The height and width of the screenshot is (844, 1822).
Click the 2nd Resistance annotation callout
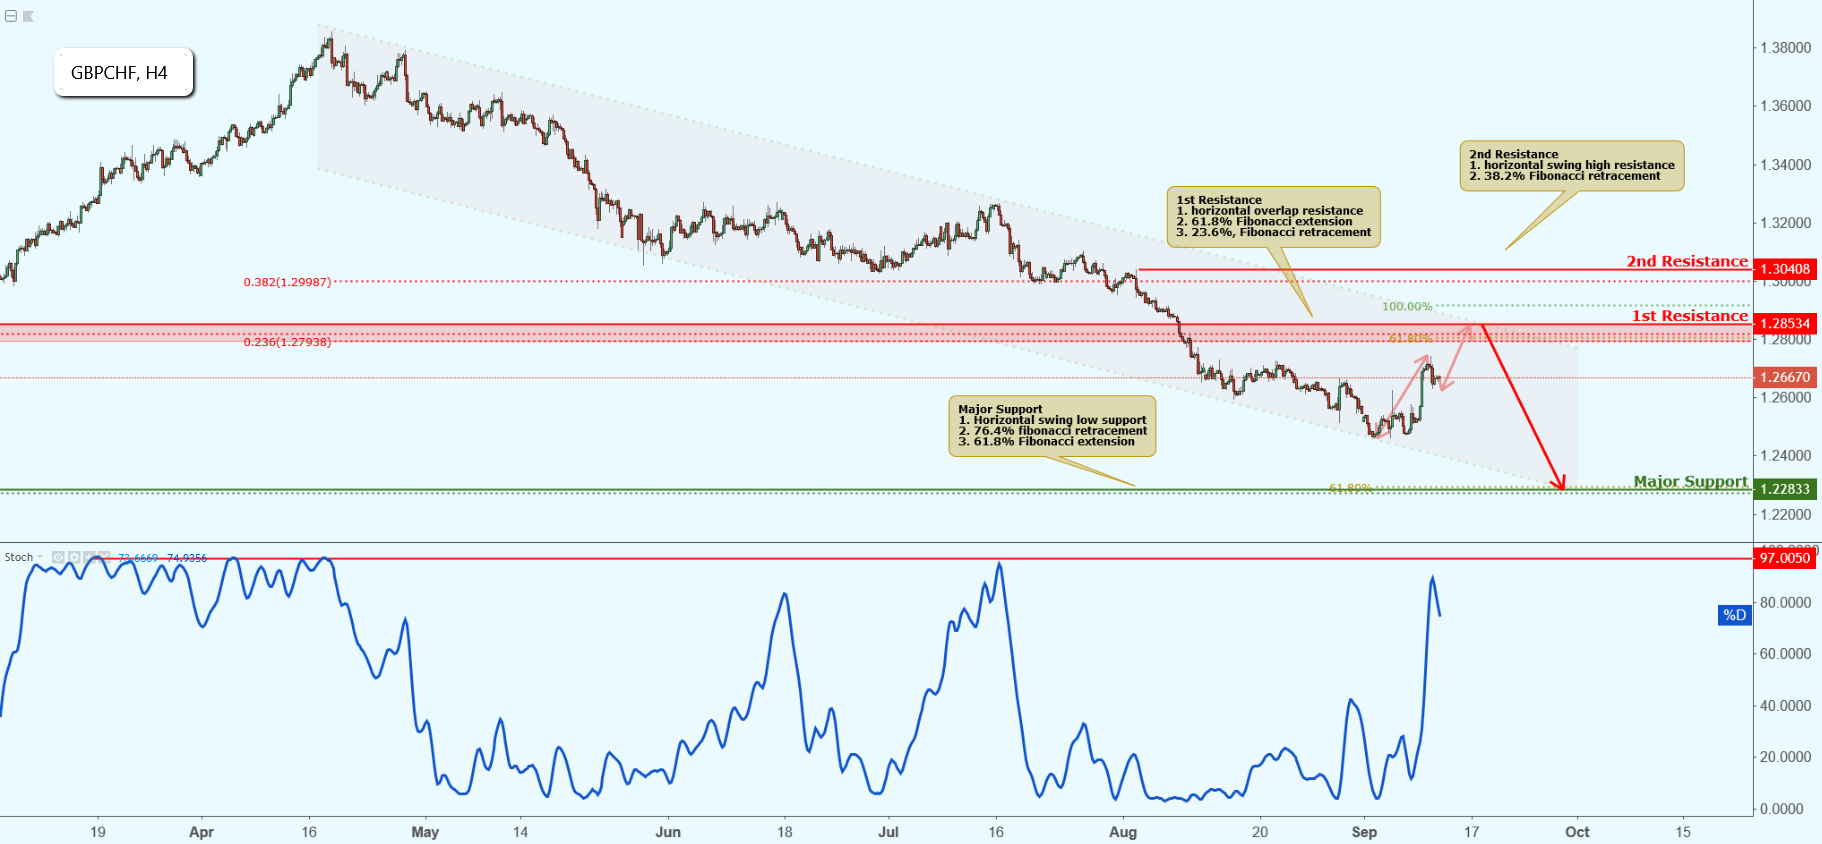(x=1572, y=166)
